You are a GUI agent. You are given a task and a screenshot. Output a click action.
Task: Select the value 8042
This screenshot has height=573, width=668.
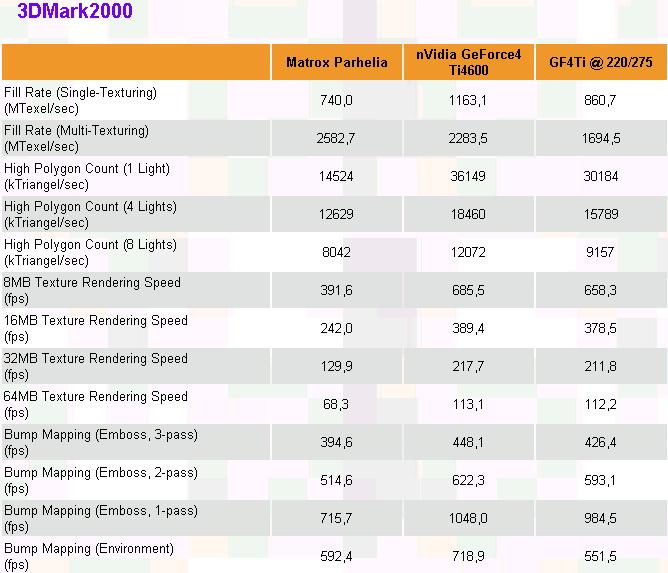point(336,252)
